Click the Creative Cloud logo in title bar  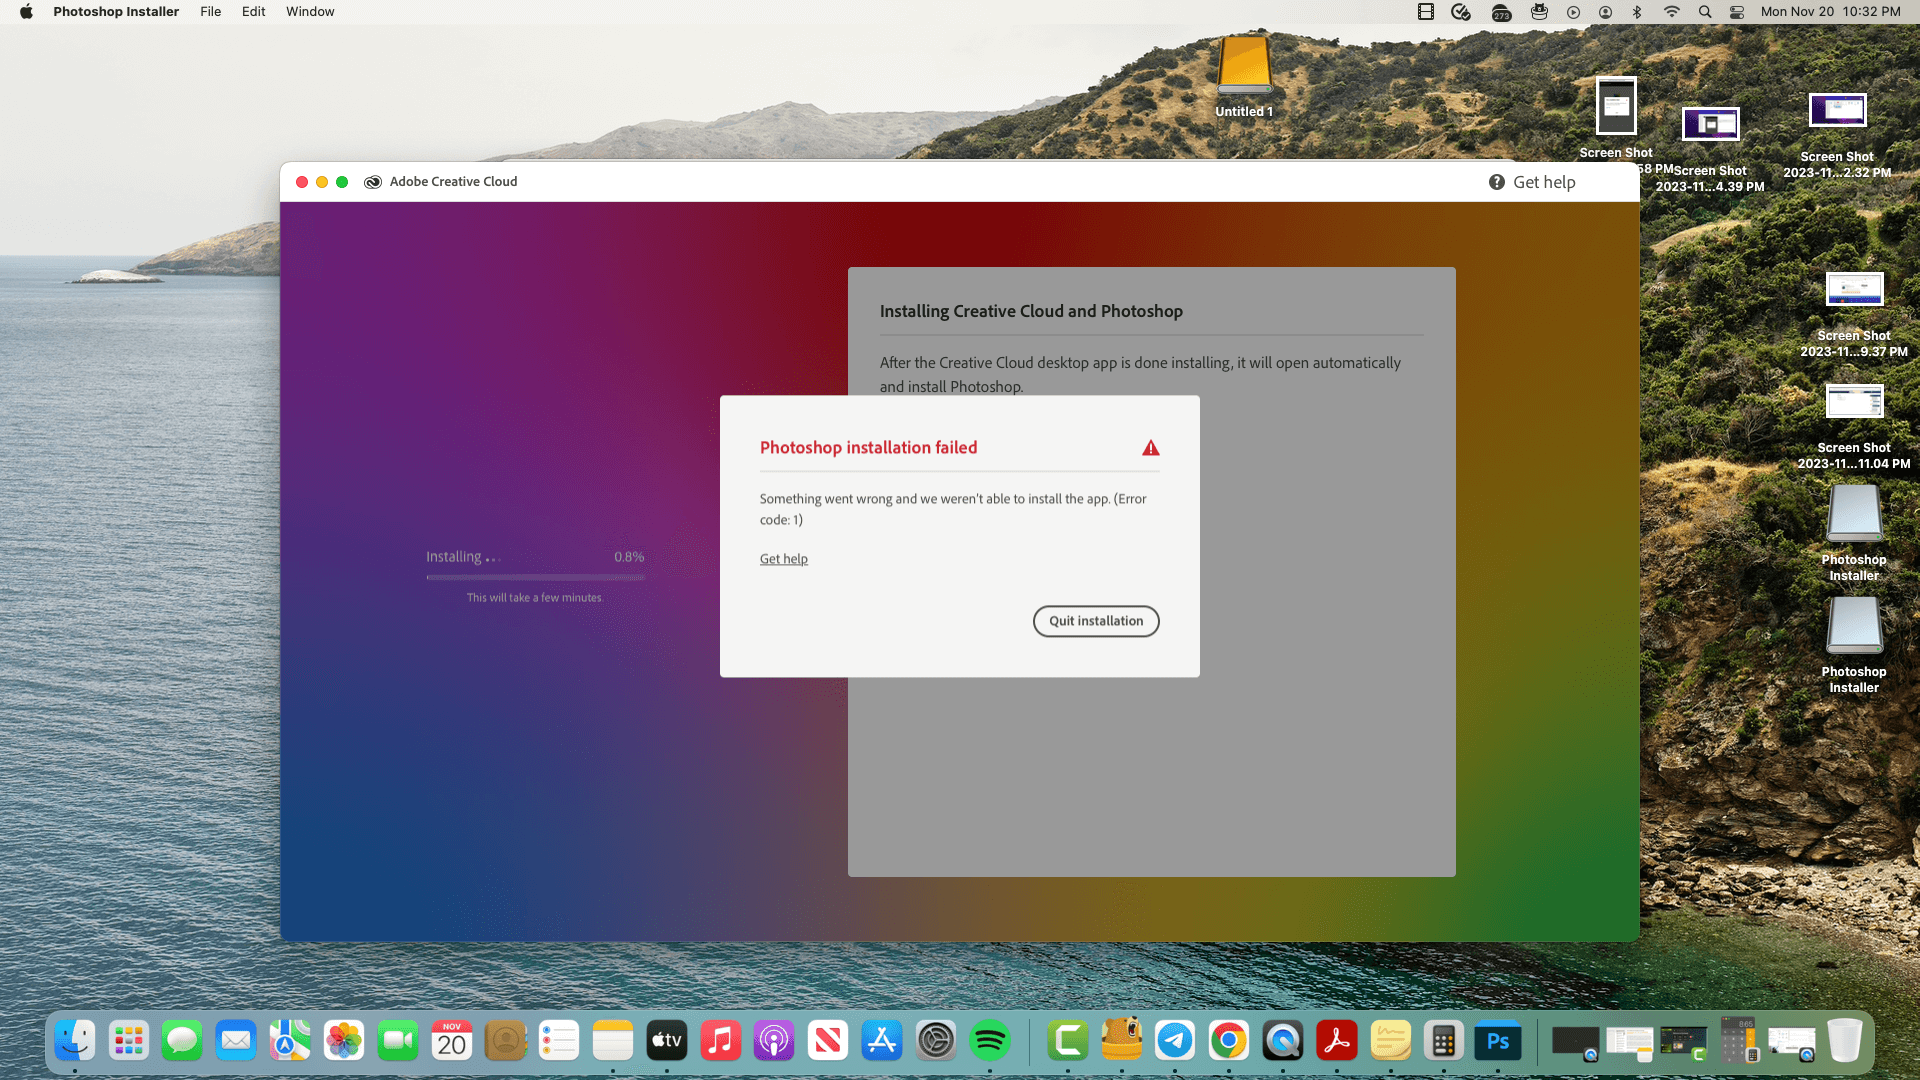373,182
